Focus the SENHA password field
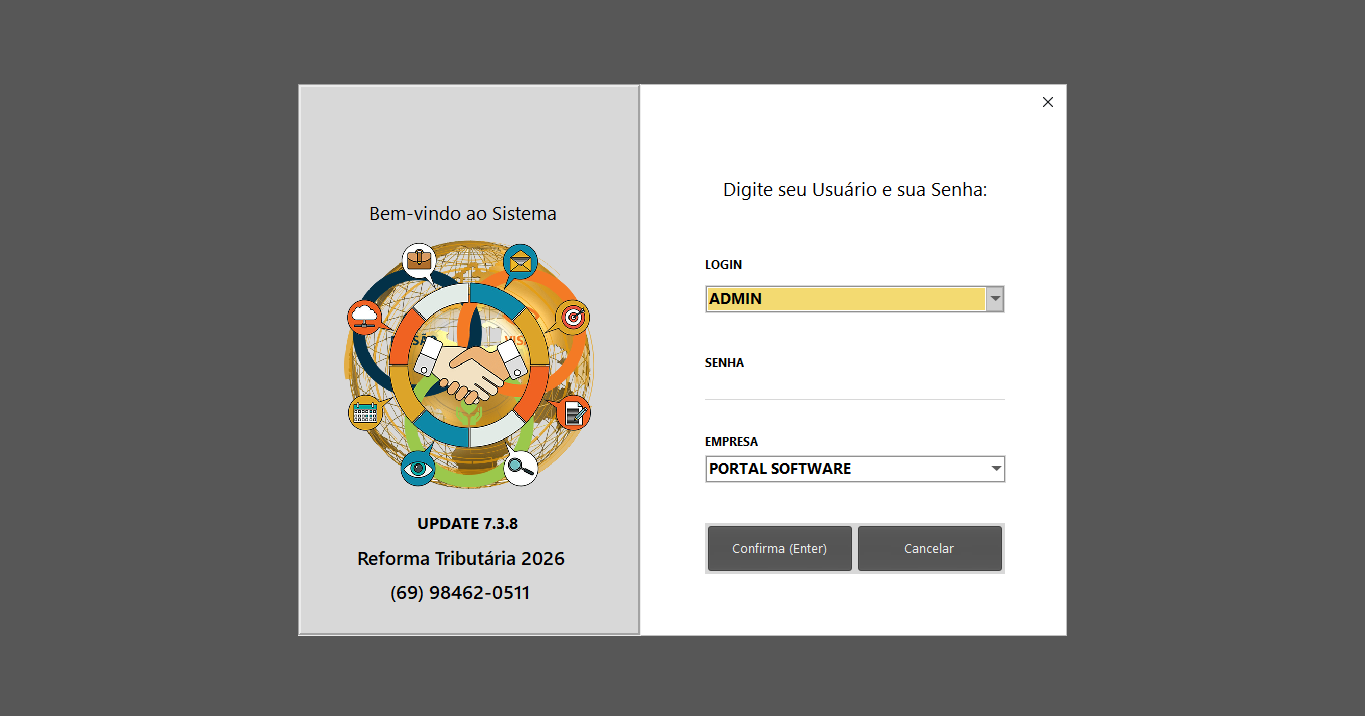This screenshot has height=716, width=1365. 855,386
